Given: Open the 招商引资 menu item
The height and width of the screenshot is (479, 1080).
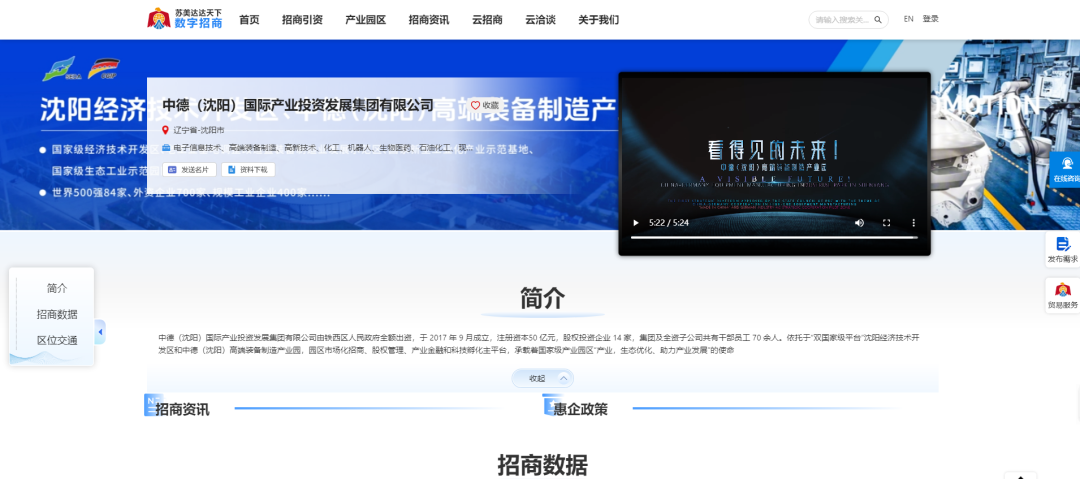Looking at the screenshot, I should pos(302,20).
